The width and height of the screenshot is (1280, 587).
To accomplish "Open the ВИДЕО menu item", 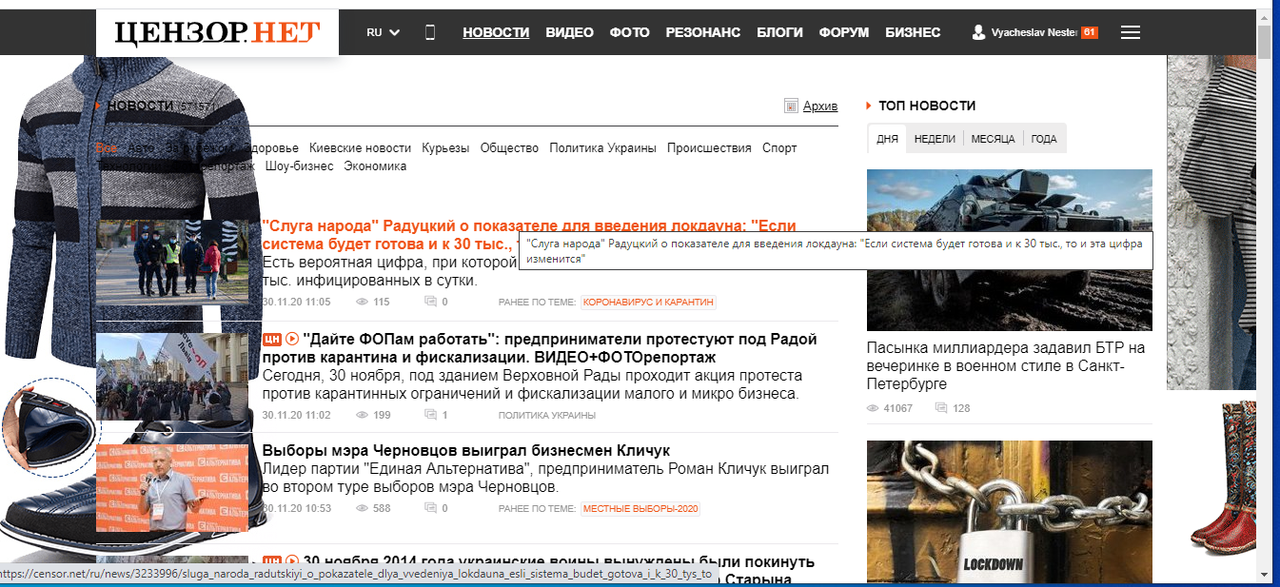I will 570,32.
